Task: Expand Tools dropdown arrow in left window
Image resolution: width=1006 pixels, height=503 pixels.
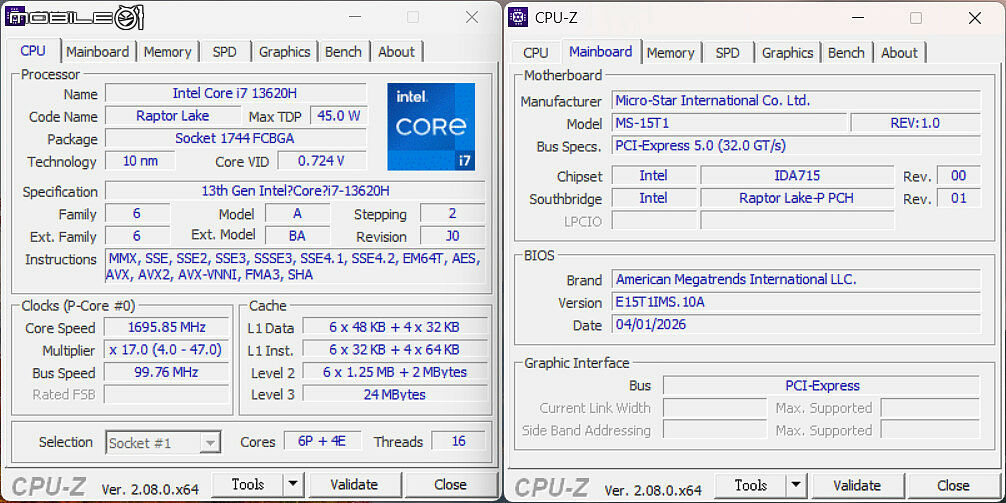Action: point(293,485)
